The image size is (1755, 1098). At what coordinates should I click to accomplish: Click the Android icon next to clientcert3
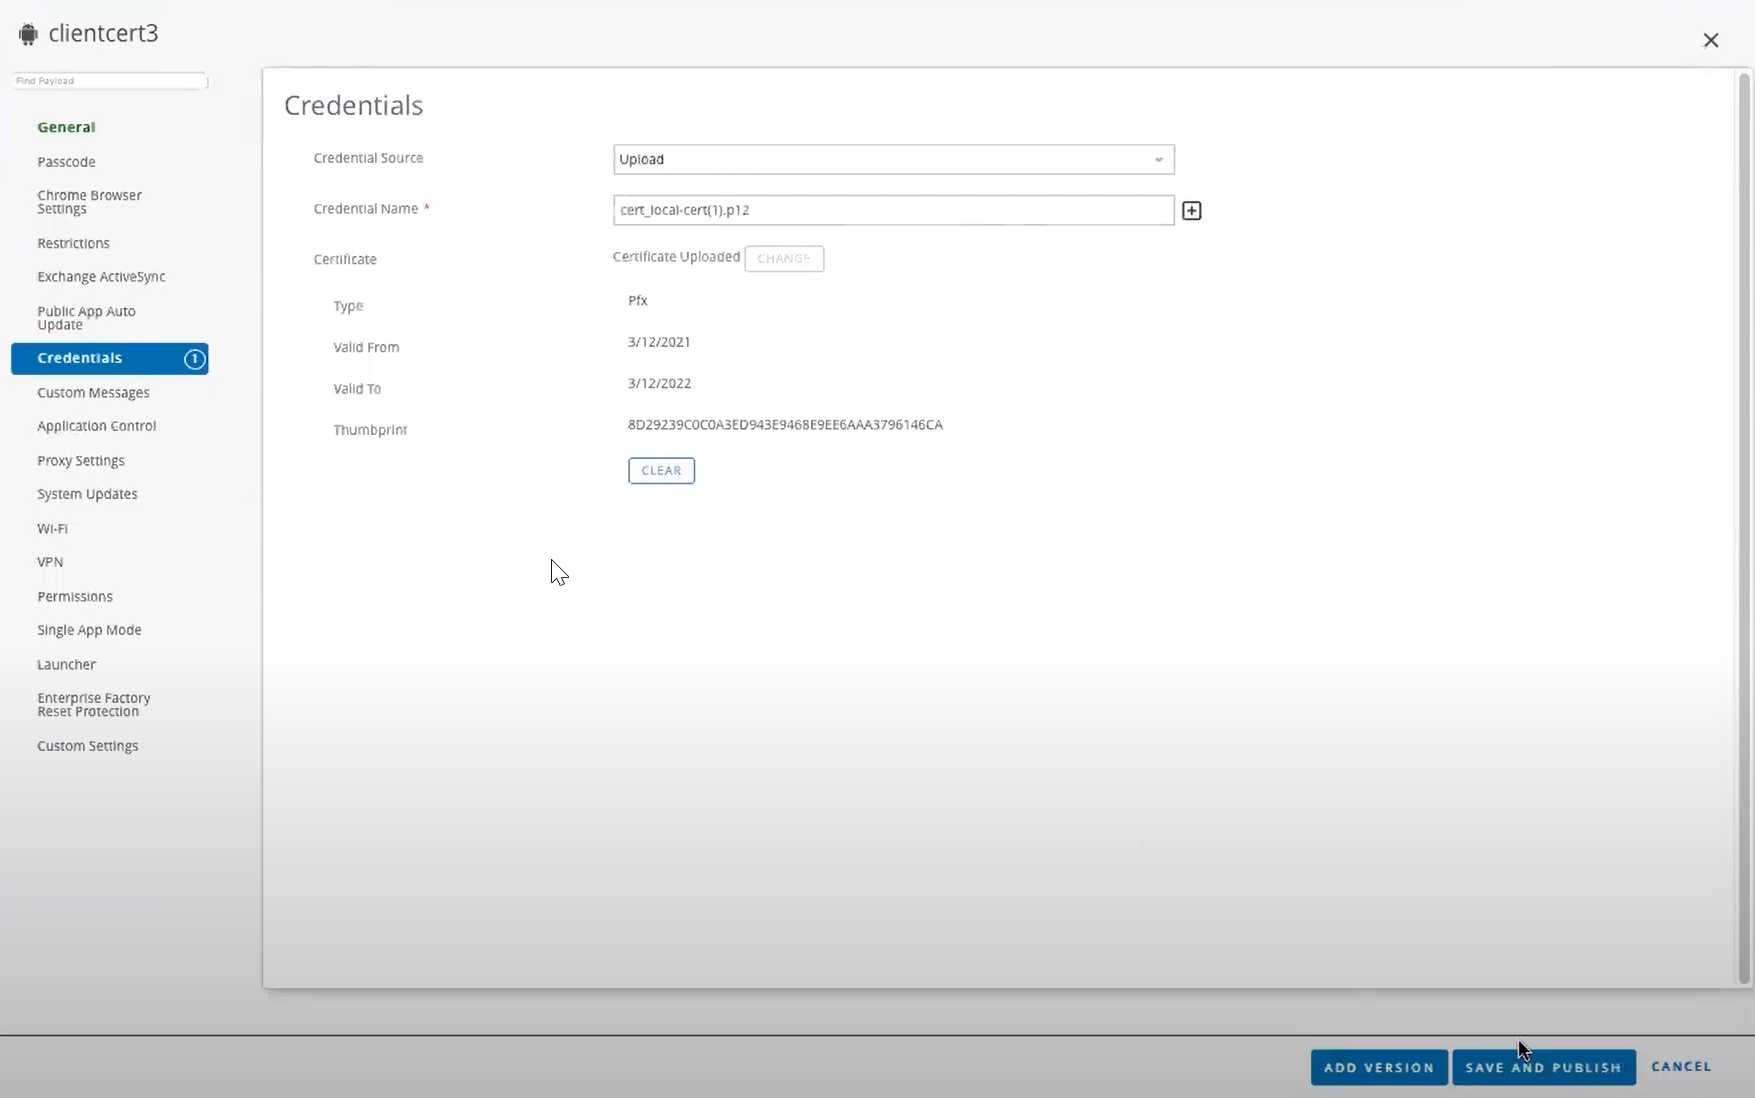pos(28,34)
